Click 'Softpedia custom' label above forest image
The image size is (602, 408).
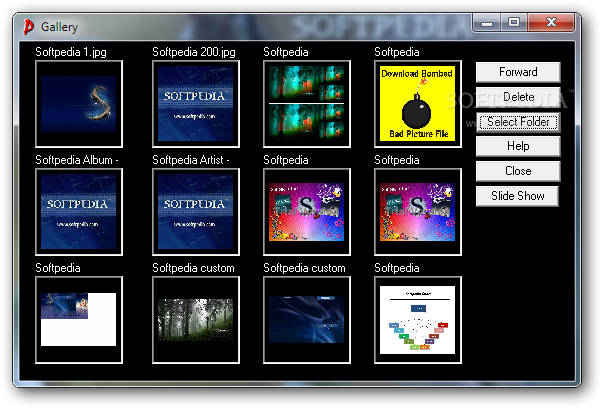[x=193, y=268]
